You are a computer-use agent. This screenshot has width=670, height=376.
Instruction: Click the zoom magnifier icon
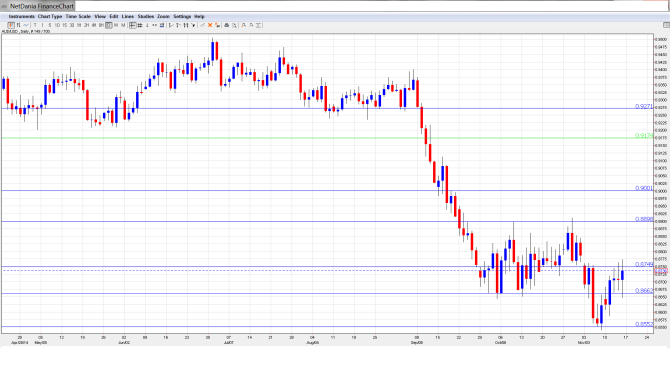(234, 25)
